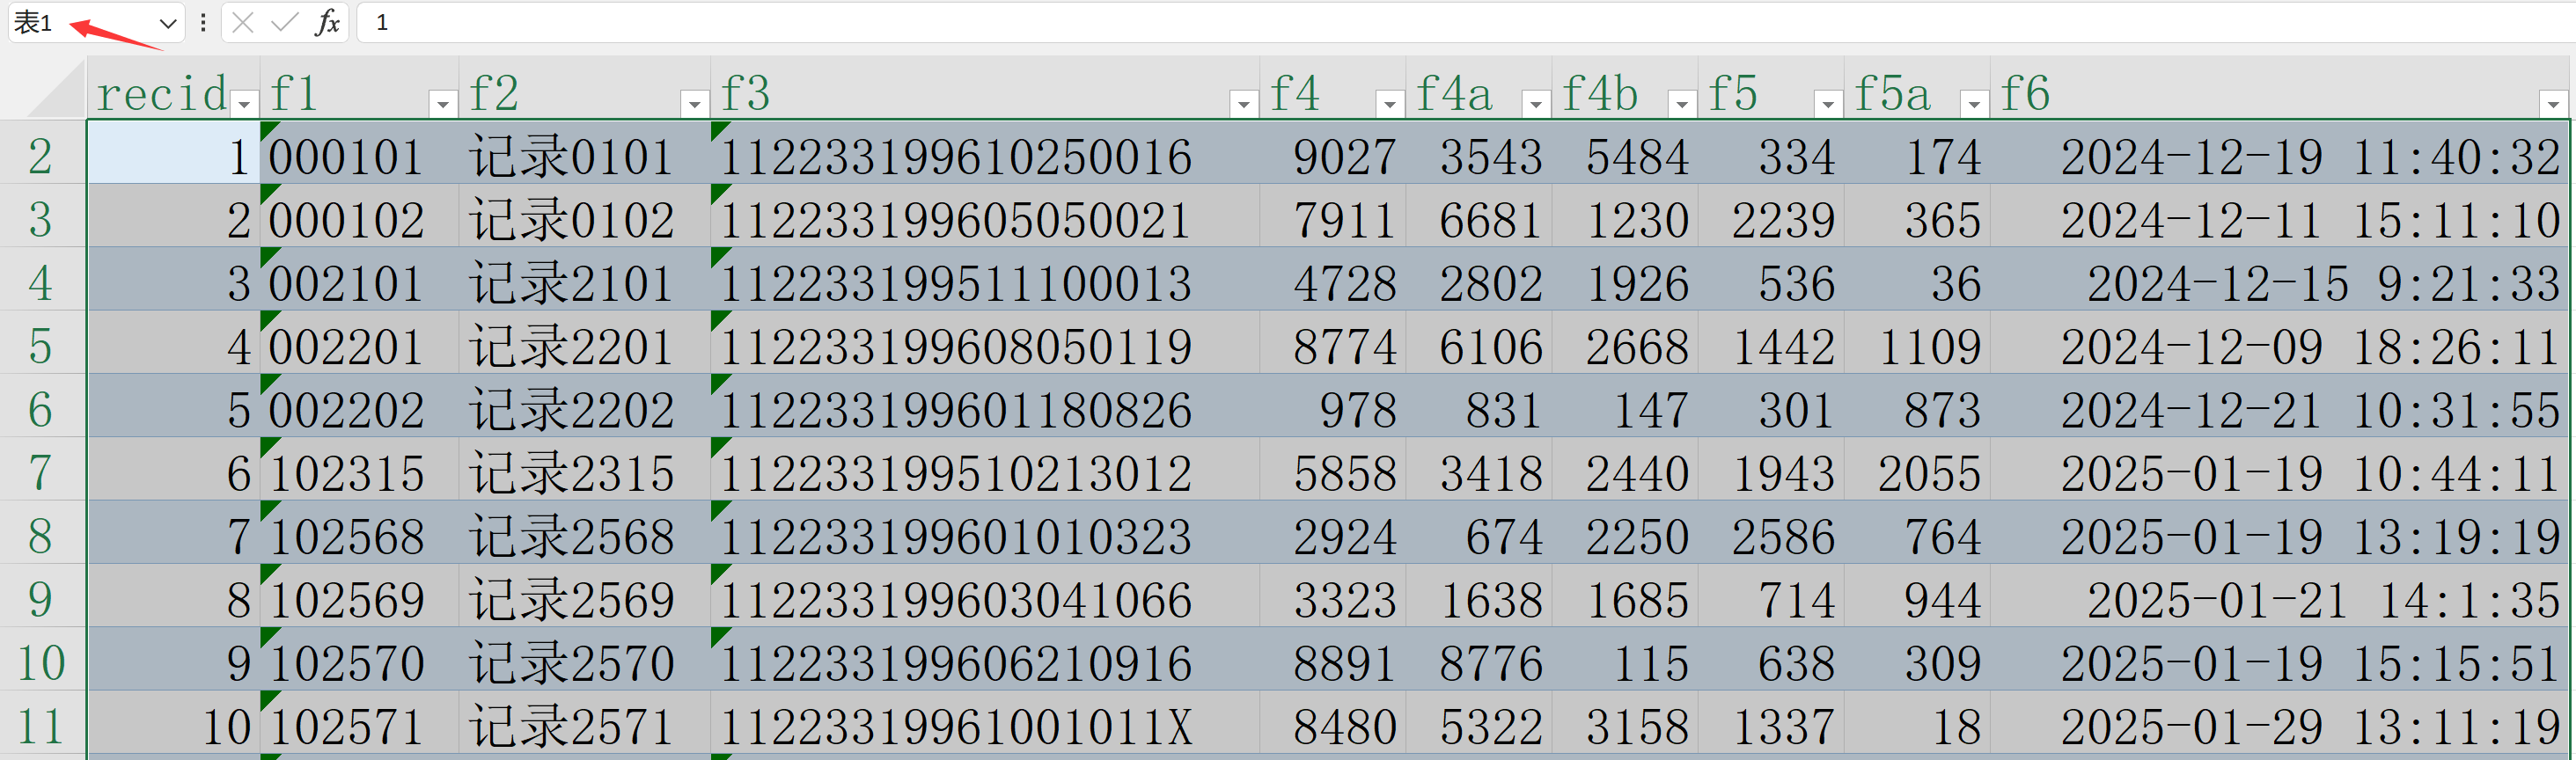Click the Name Box showing 表1
Image resolution: width=2576 pixels, height=760 pixels.
pos(80,23)
